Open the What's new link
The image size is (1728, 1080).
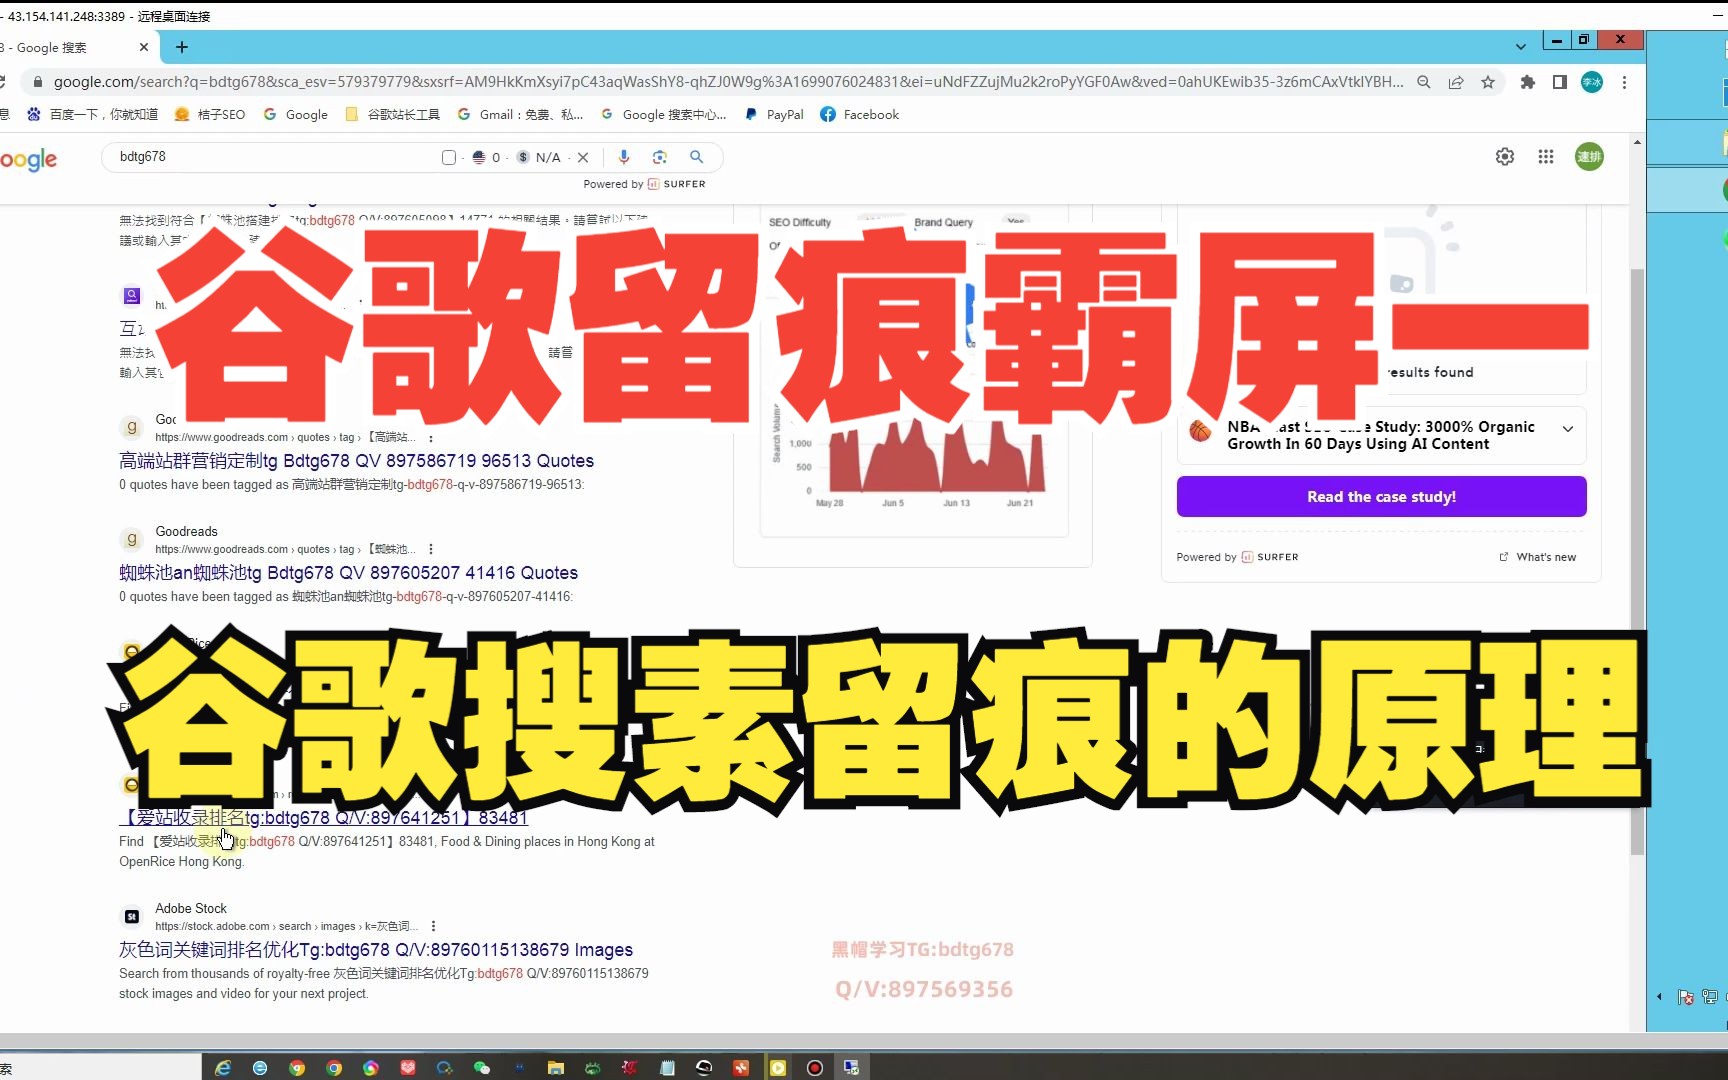1538,557
